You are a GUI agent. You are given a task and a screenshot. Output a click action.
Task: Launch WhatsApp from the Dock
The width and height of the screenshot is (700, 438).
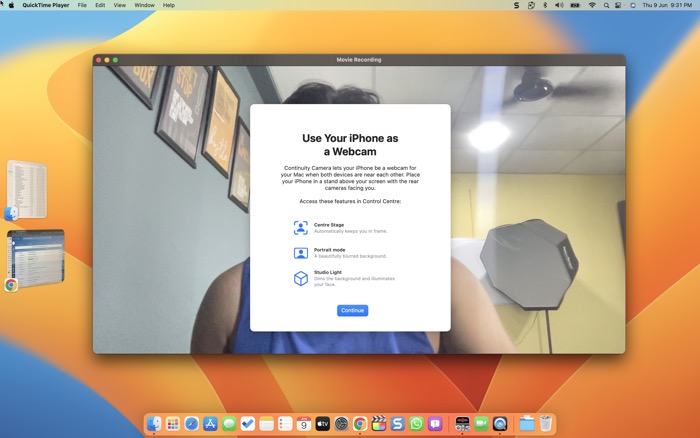point(416,423)
